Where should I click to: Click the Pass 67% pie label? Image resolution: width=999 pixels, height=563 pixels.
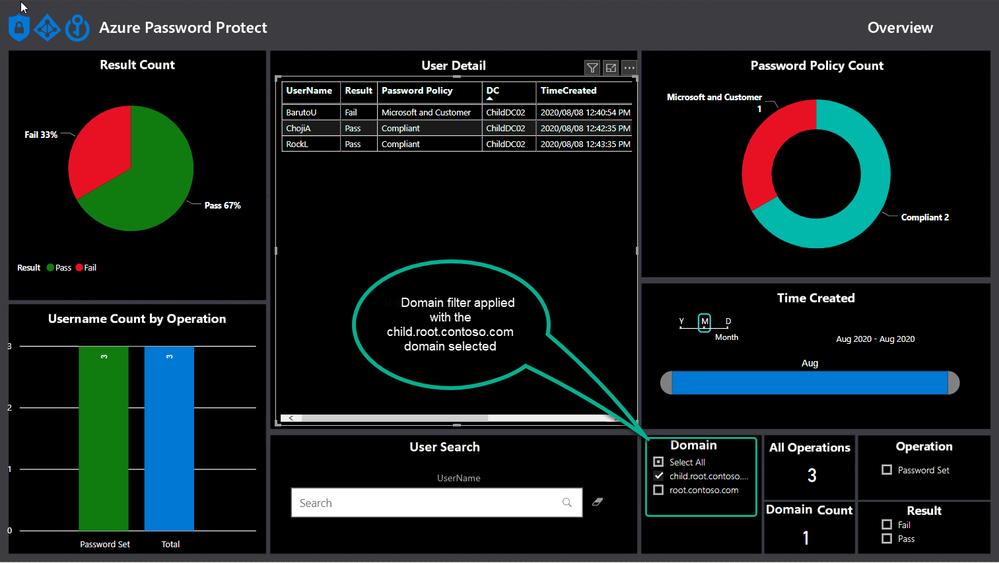[222, 205]
